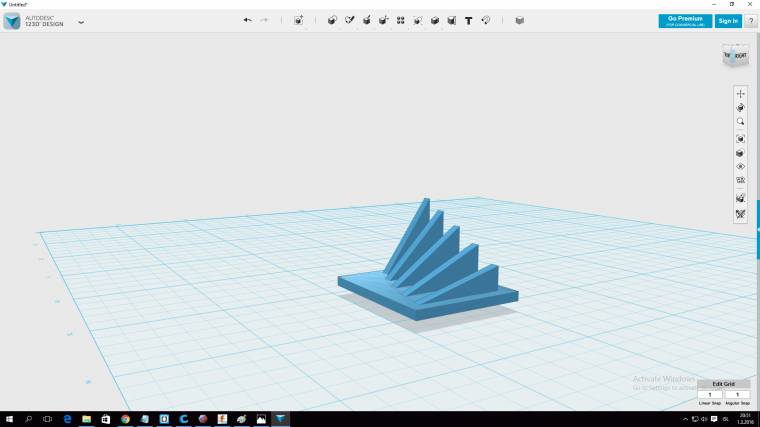The height and width of the screenshot is (427, 760).
Task: Open the Combine tools menu
Action: 435,20
